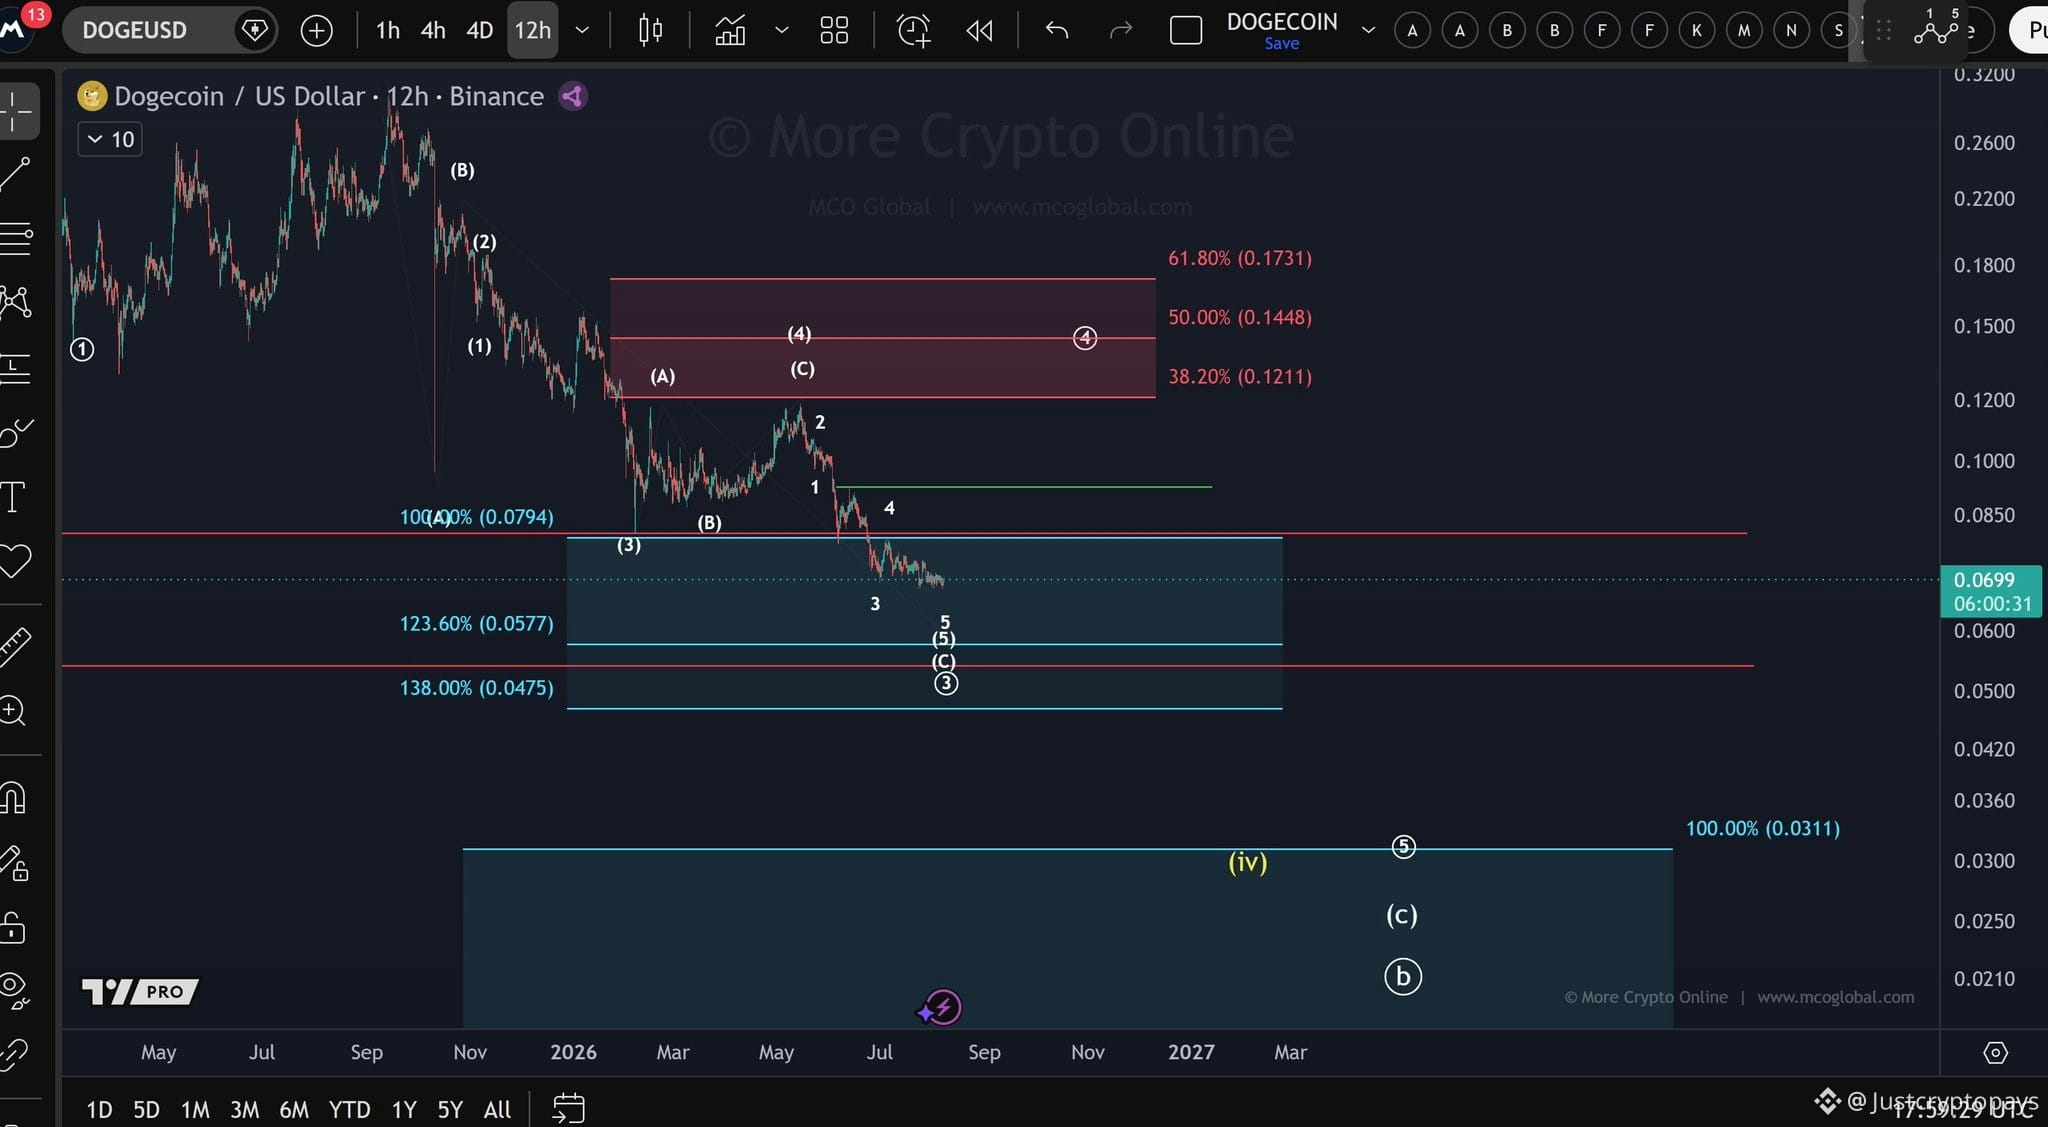This screenshot has height=1127, width=2048.
Task: Create a new price alert
Action: click(x=913, y=31)
